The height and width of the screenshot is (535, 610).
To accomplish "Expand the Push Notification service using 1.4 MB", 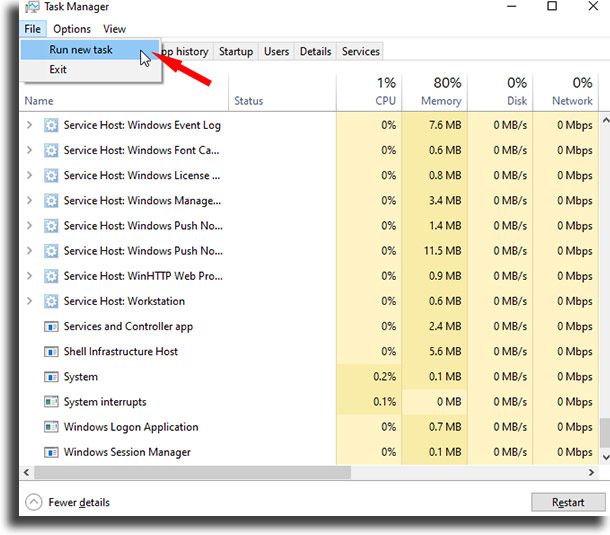I will (x=29, y=226).
